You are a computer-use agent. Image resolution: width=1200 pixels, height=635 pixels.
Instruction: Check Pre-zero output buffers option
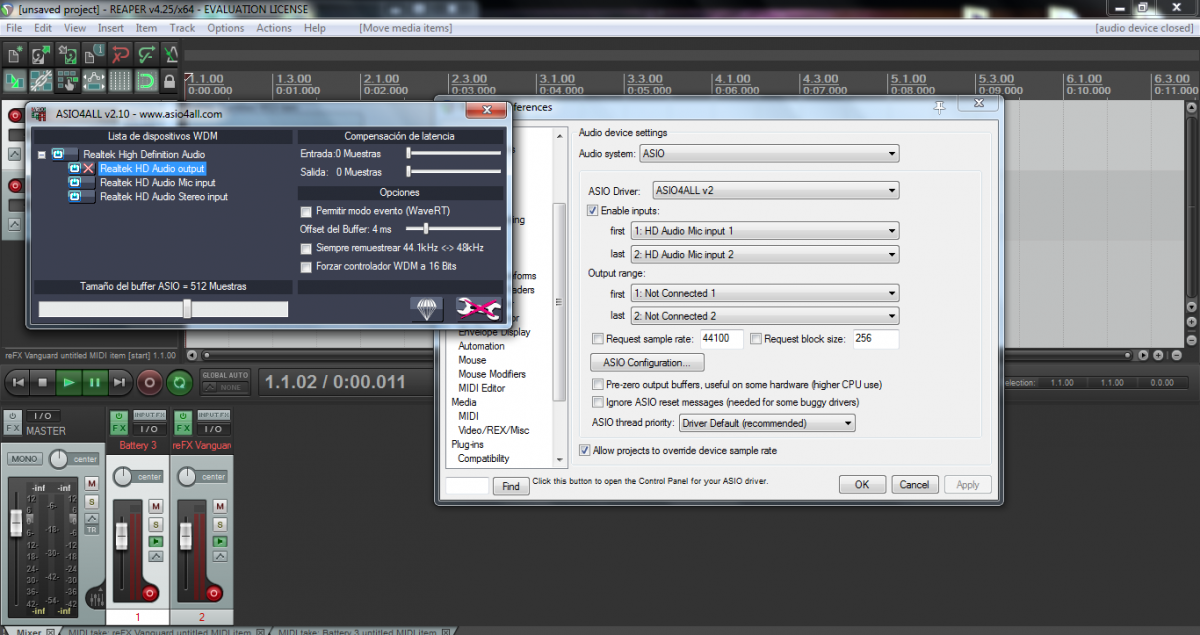(598, 384)
